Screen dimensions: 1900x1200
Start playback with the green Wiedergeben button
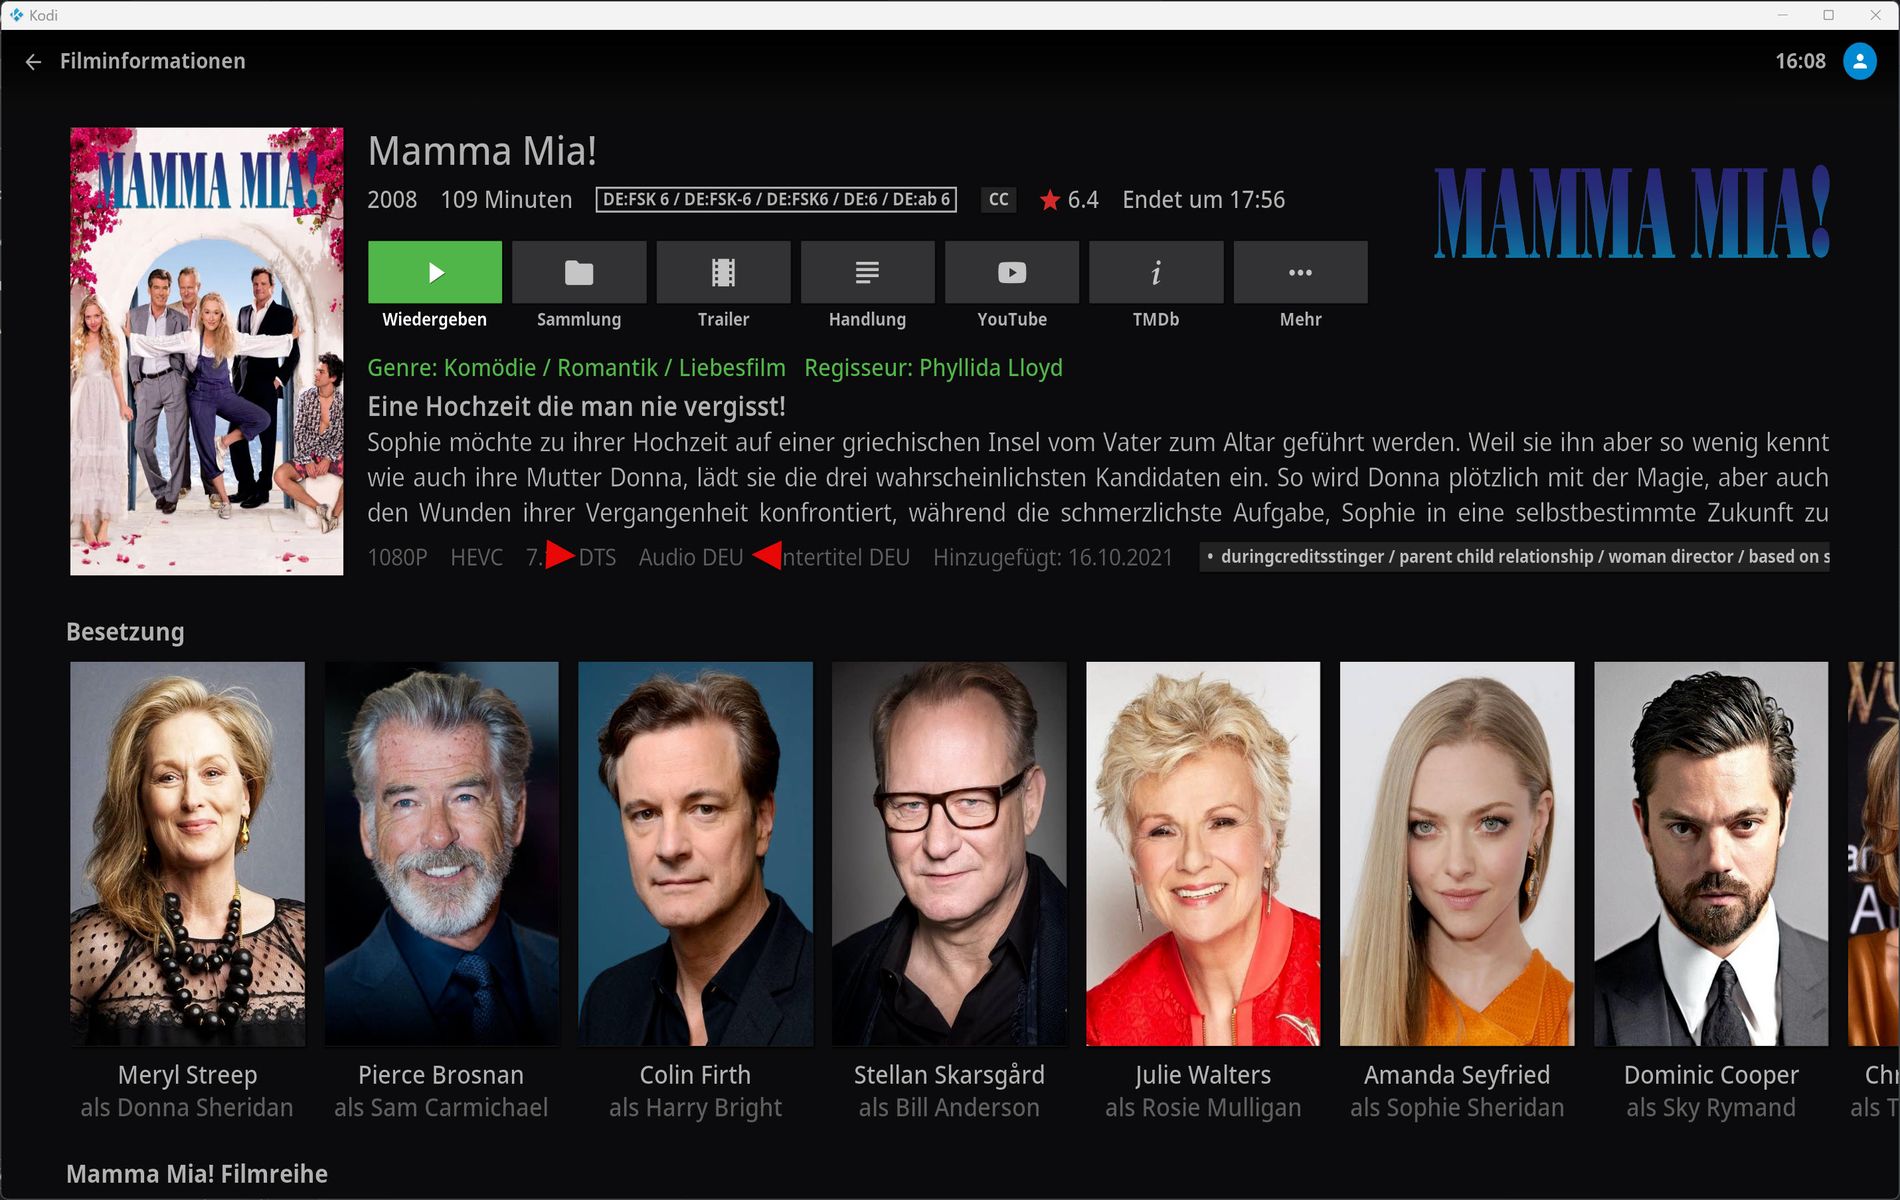[435, 272]
